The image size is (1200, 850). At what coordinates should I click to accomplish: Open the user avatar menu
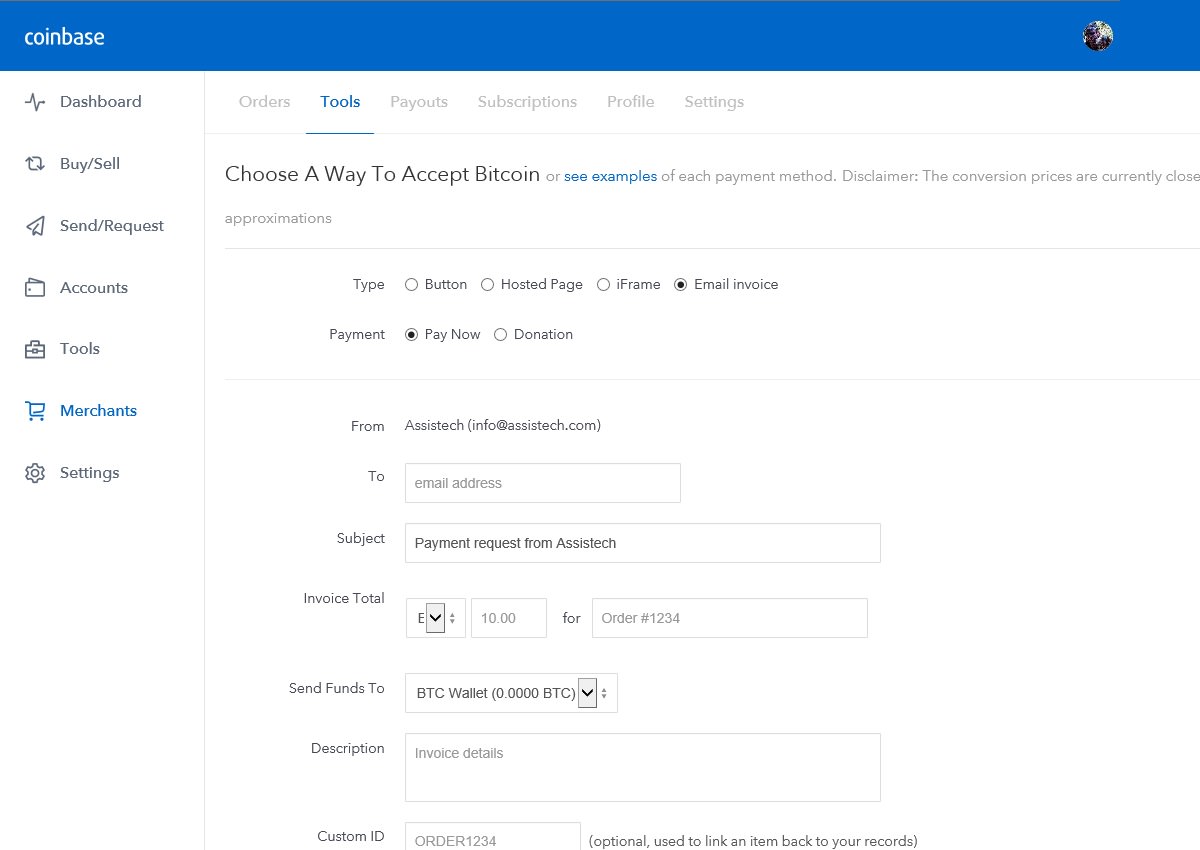1098,36
